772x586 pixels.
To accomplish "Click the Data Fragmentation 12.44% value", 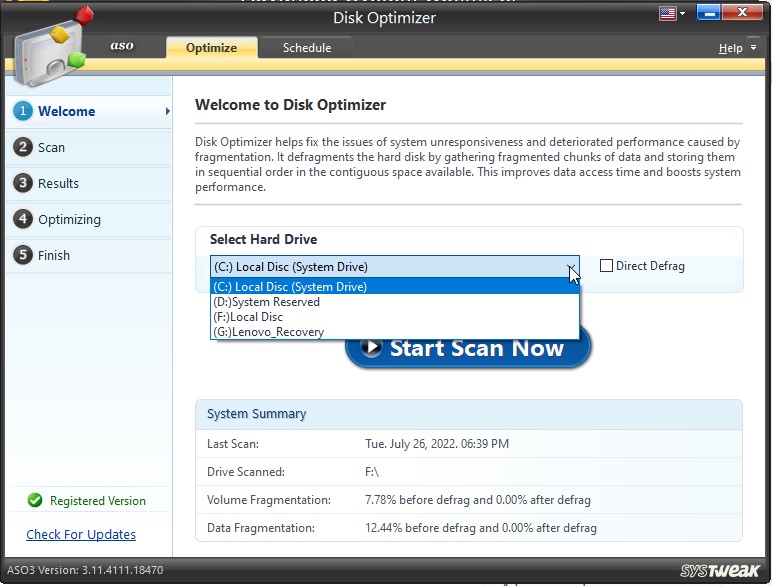I will point(481,528).
